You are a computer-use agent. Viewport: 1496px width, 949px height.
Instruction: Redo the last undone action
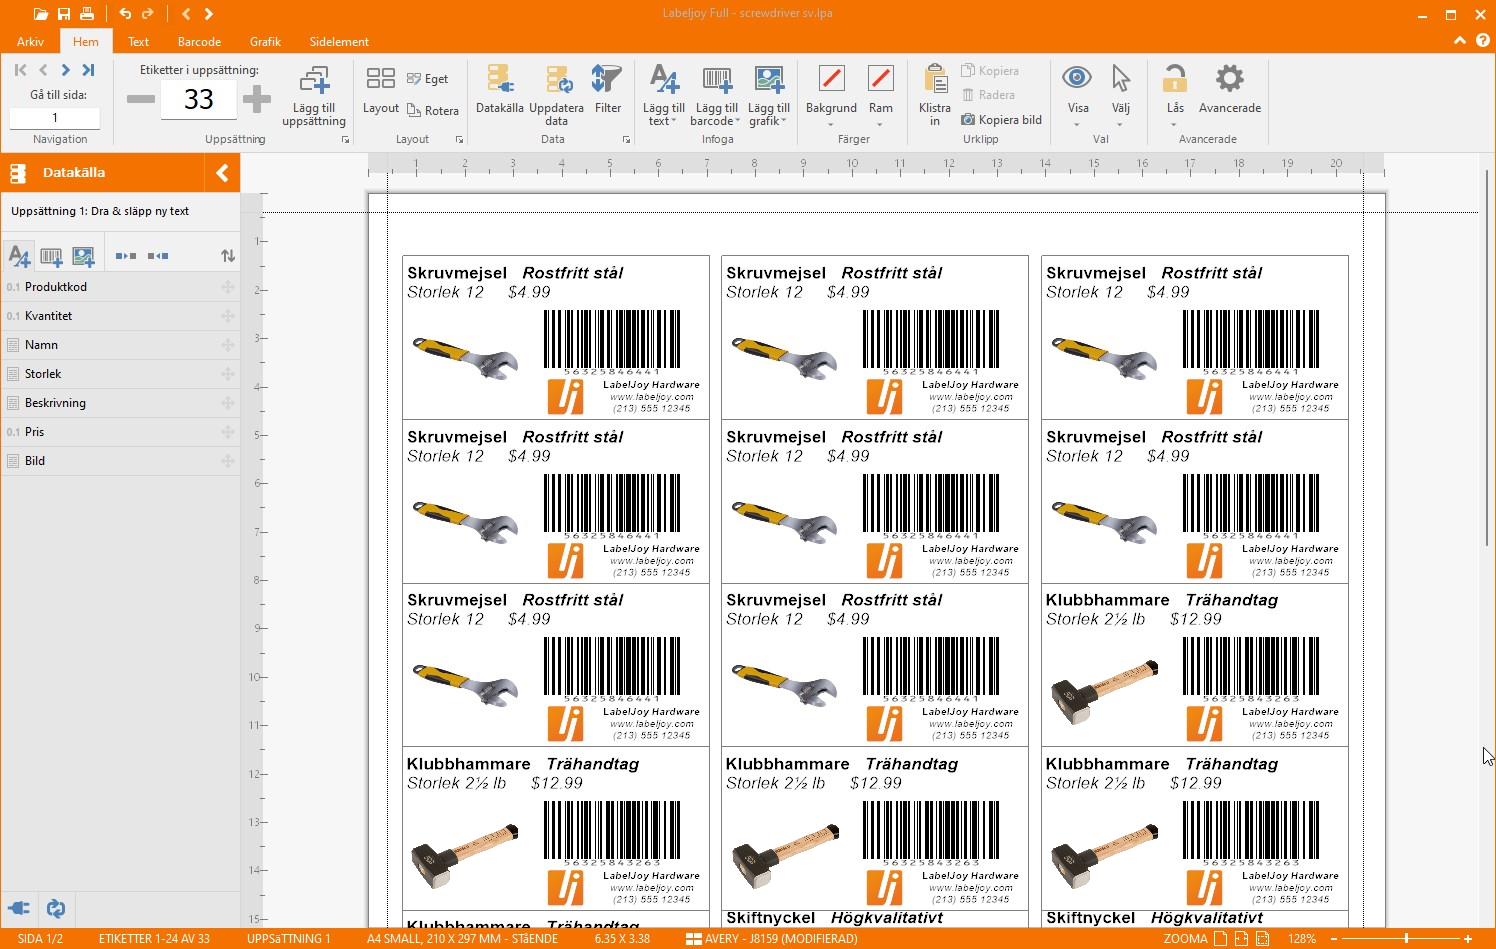pos(148,14)
